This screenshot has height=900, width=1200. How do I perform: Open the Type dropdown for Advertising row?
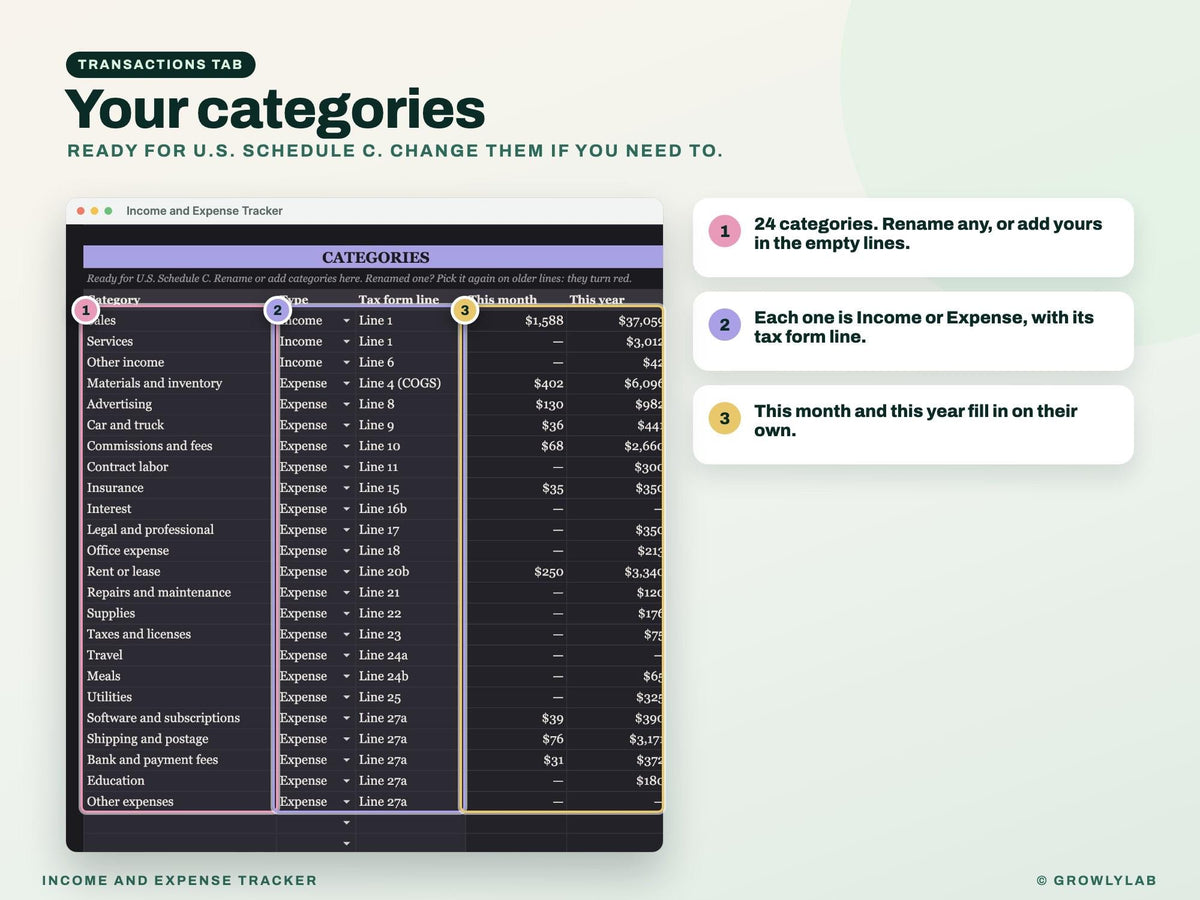346,405
